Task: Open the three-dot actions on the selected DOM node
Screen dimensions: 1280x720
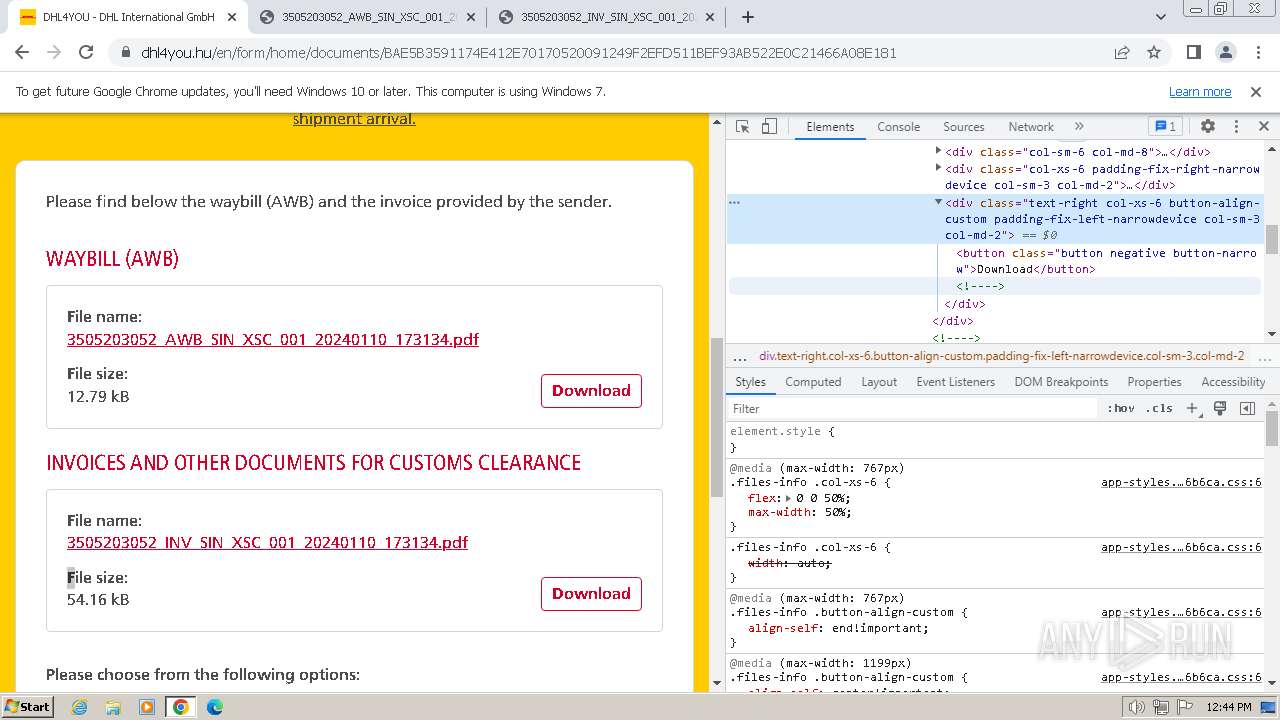Action: click(734, 202)
